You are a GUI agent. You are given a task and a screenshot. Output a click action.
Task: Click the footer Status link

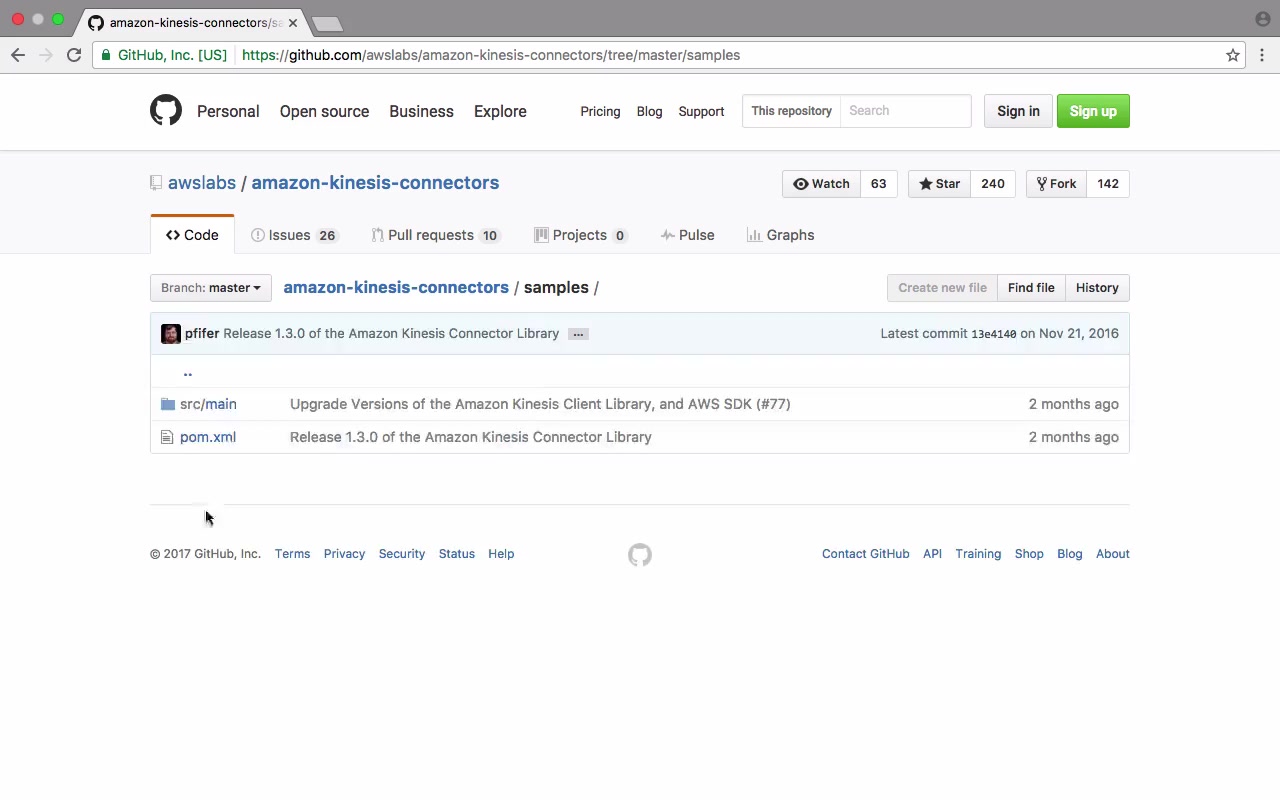pyautogui.click(x=457, y=554)
